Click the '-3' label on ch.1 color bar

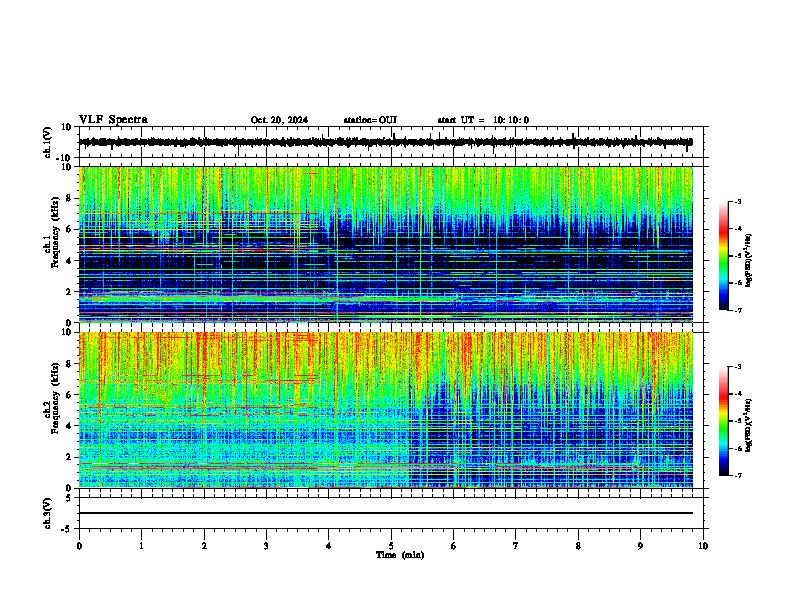[738, 202]
